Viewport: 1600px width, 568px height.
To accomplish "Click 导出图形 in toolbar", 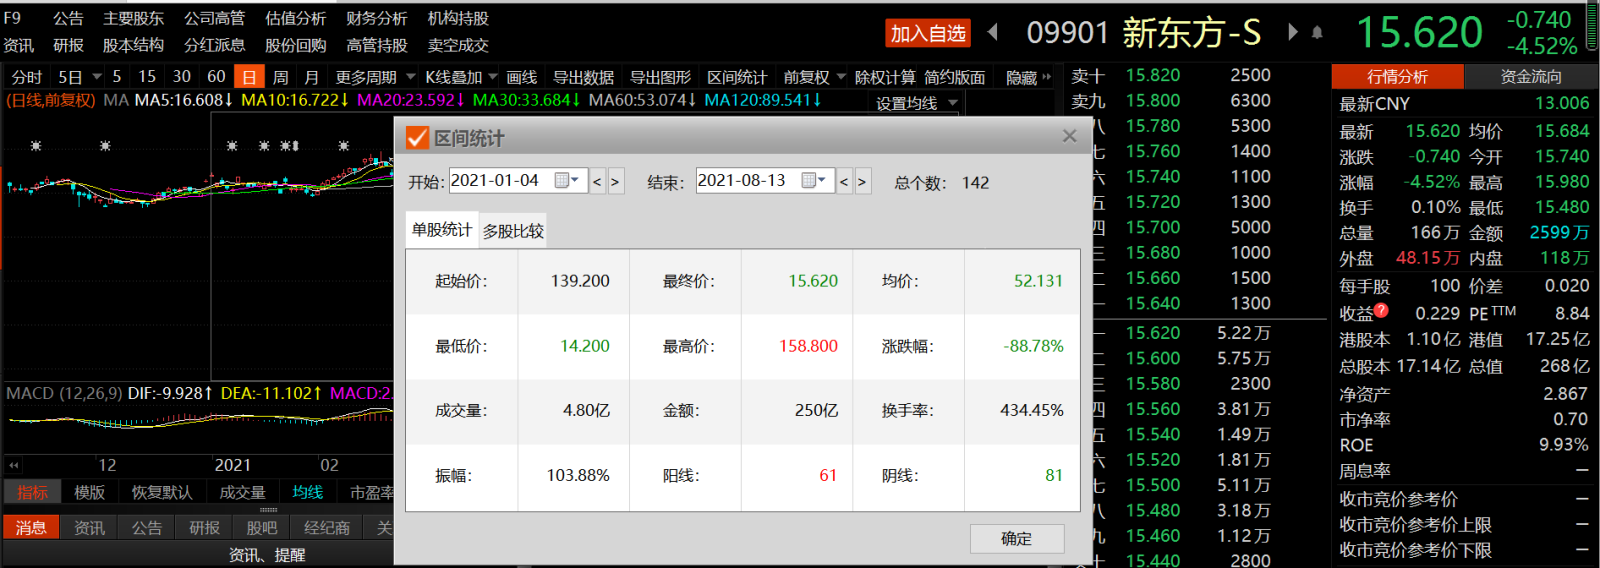I will (x=660, y=77).
